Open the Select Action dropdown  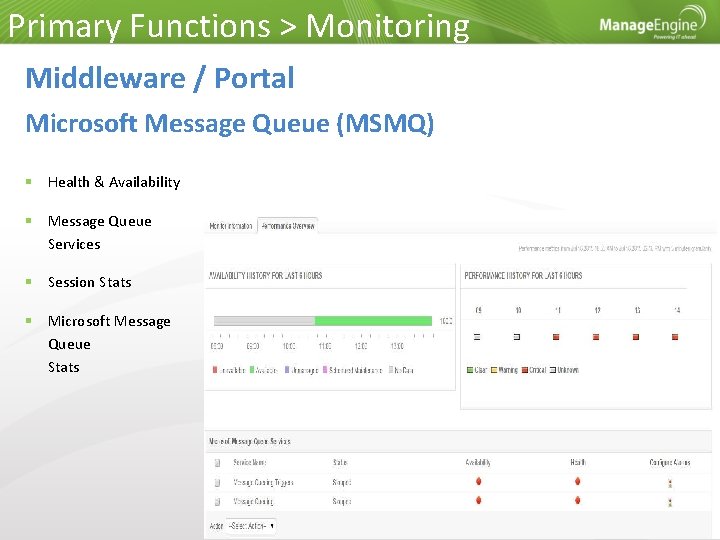[252, 526]
